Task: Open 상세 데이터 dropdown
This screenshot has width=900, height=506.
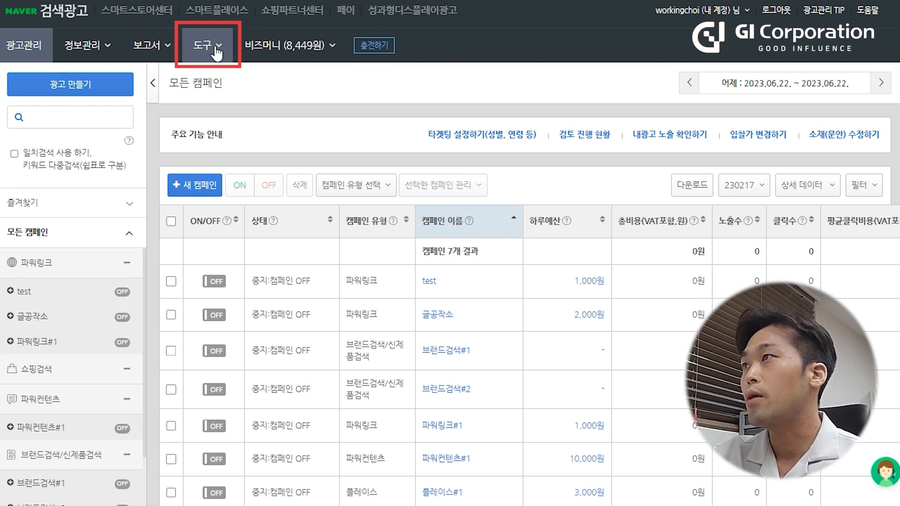Action: coord(808,185)
